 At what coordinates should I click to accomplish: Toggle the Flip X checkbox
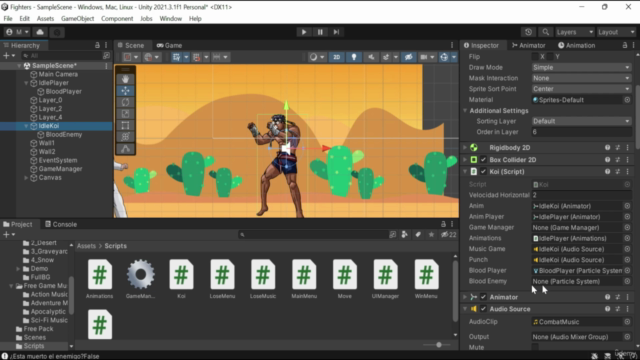click(x=535, y=57)
